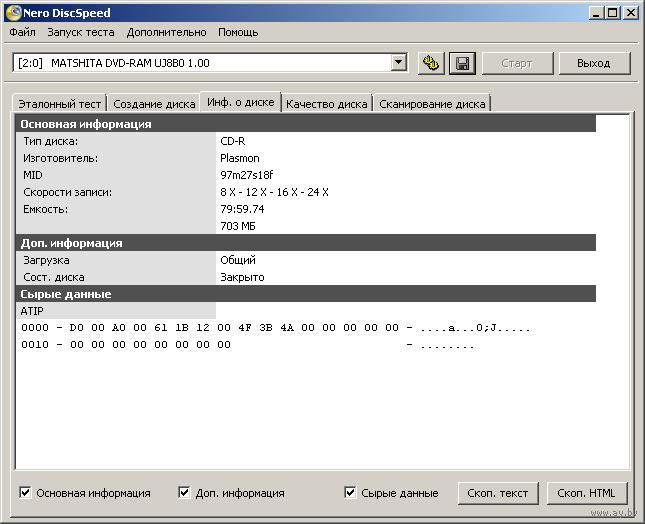645x524 pixels.
Task: Select the MATSHITA DVD-RAM drive combo box
Action: (210, 63)
